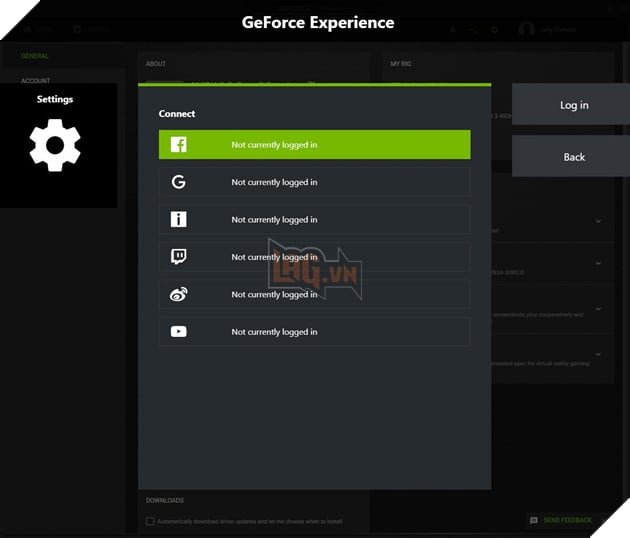Click SEND FEEDBACK link
Screen dimensions: 630x538
click(567, 520)
